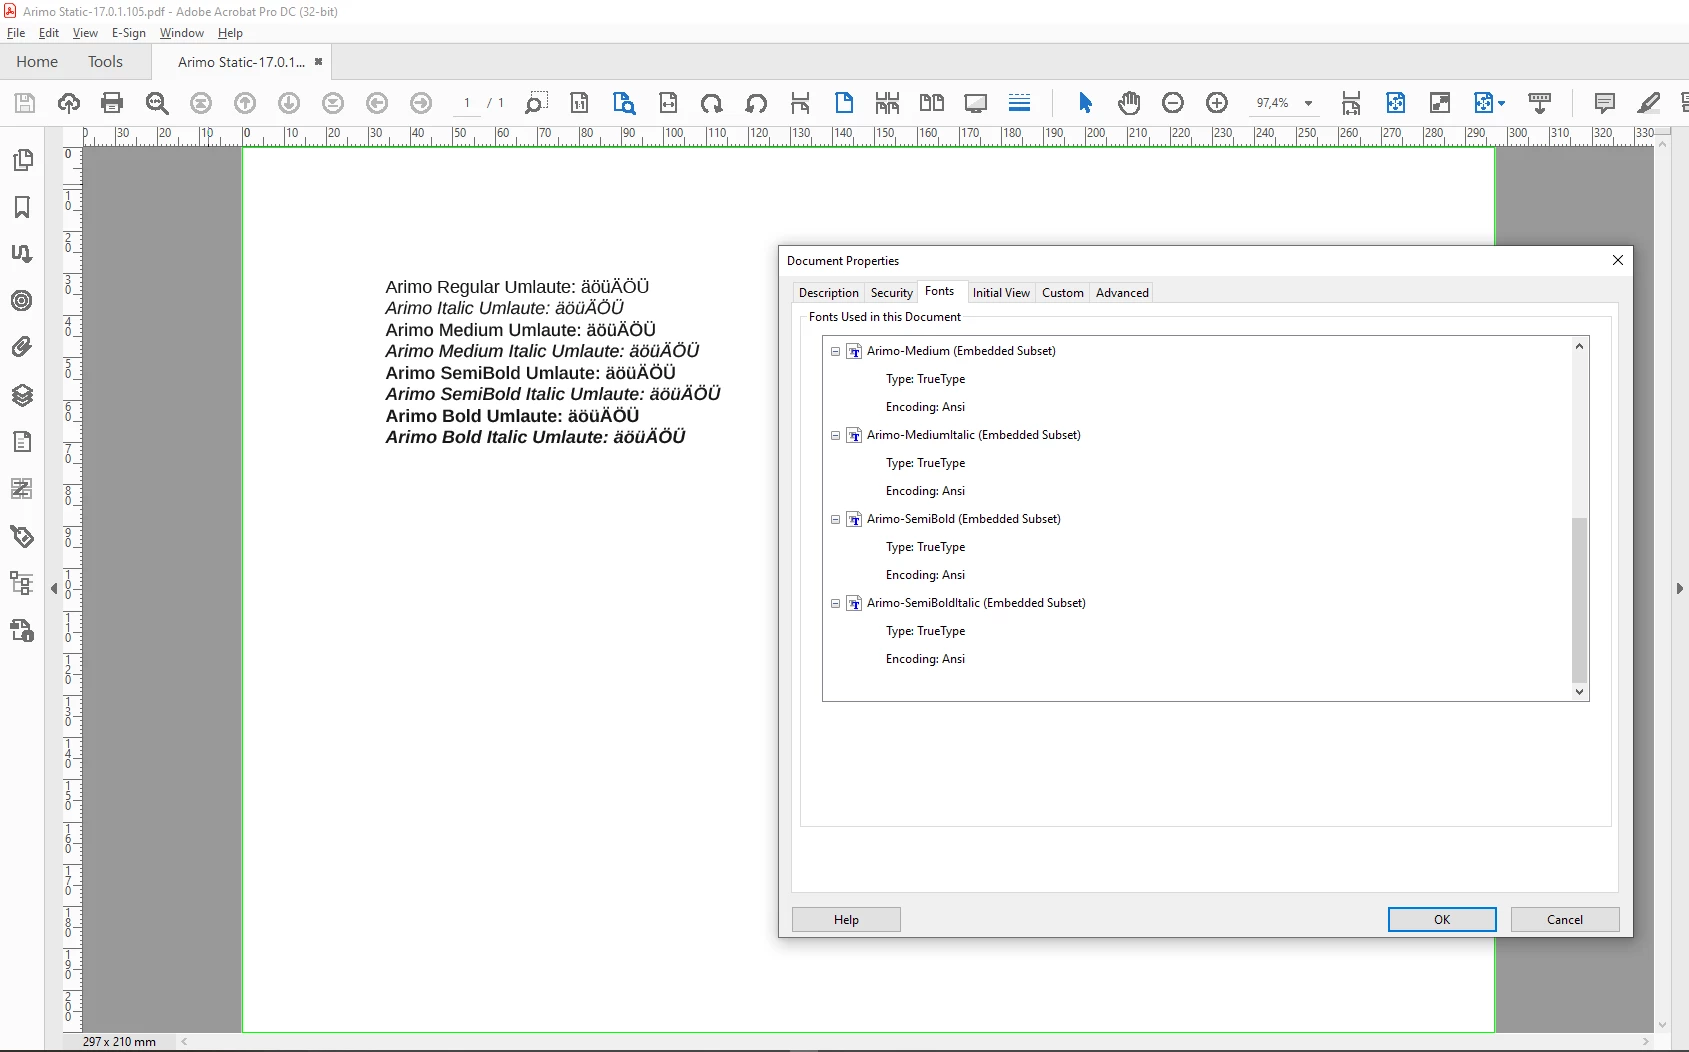Print the document with the printer icon
The width and height of the screenshot is (1689, 1052).
(x=112, y=103)
